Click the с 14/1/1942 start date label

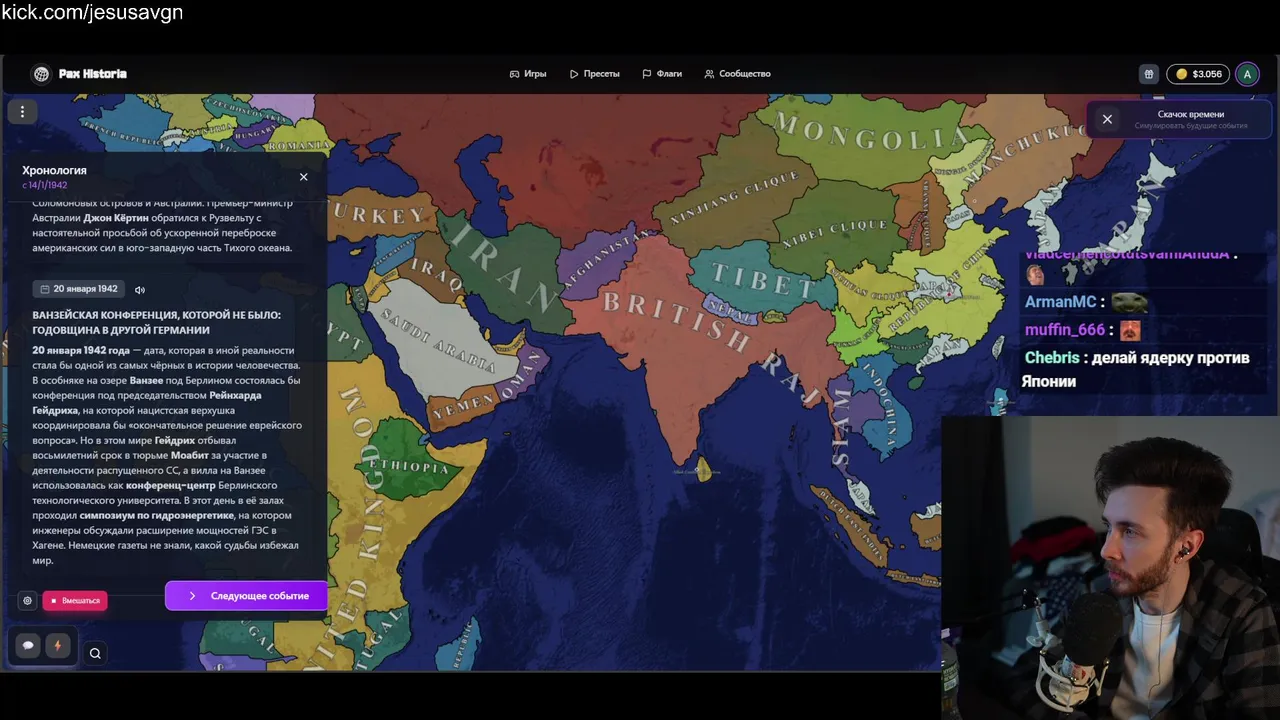coord(45,185)
